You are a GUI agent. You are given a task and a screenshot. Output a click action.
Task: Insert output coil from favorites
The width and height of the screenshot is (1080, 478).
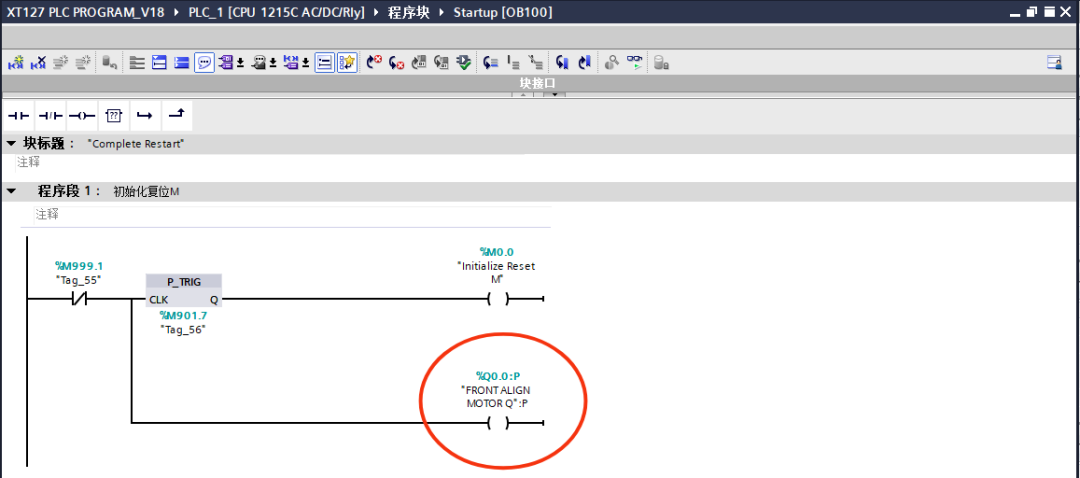point(82,116)
